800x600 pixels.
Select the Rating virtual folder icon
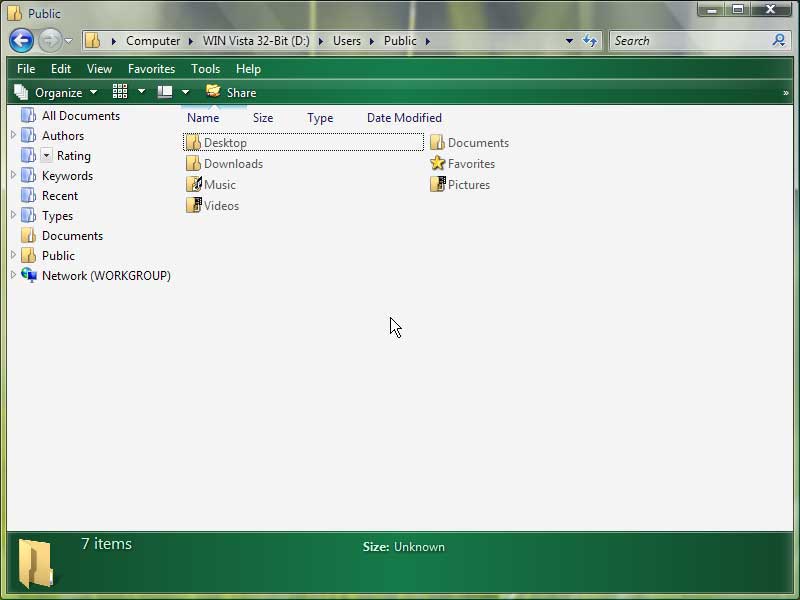(x=29, y=155)
